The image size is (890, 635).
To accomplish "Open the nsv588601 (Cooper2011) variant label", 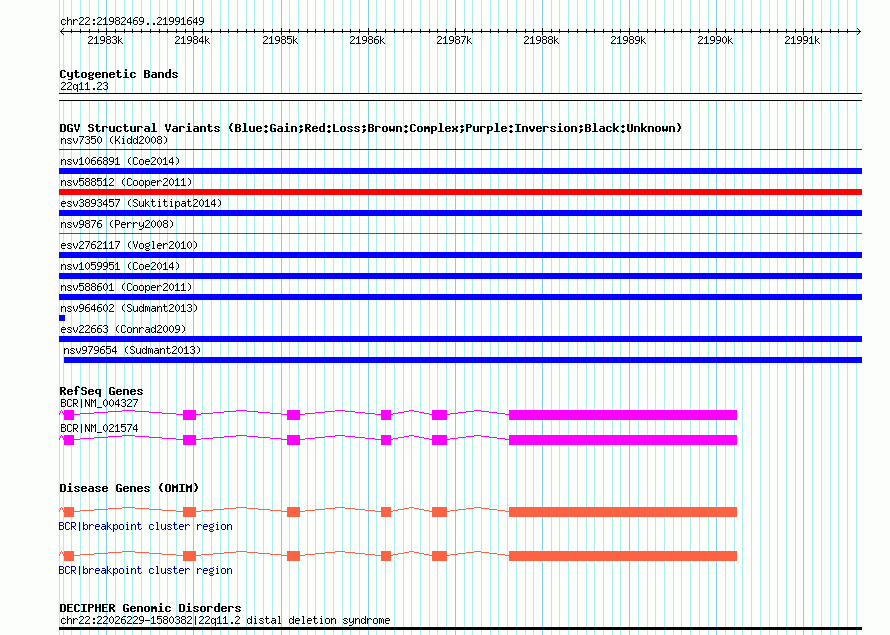I will (126, 287).
